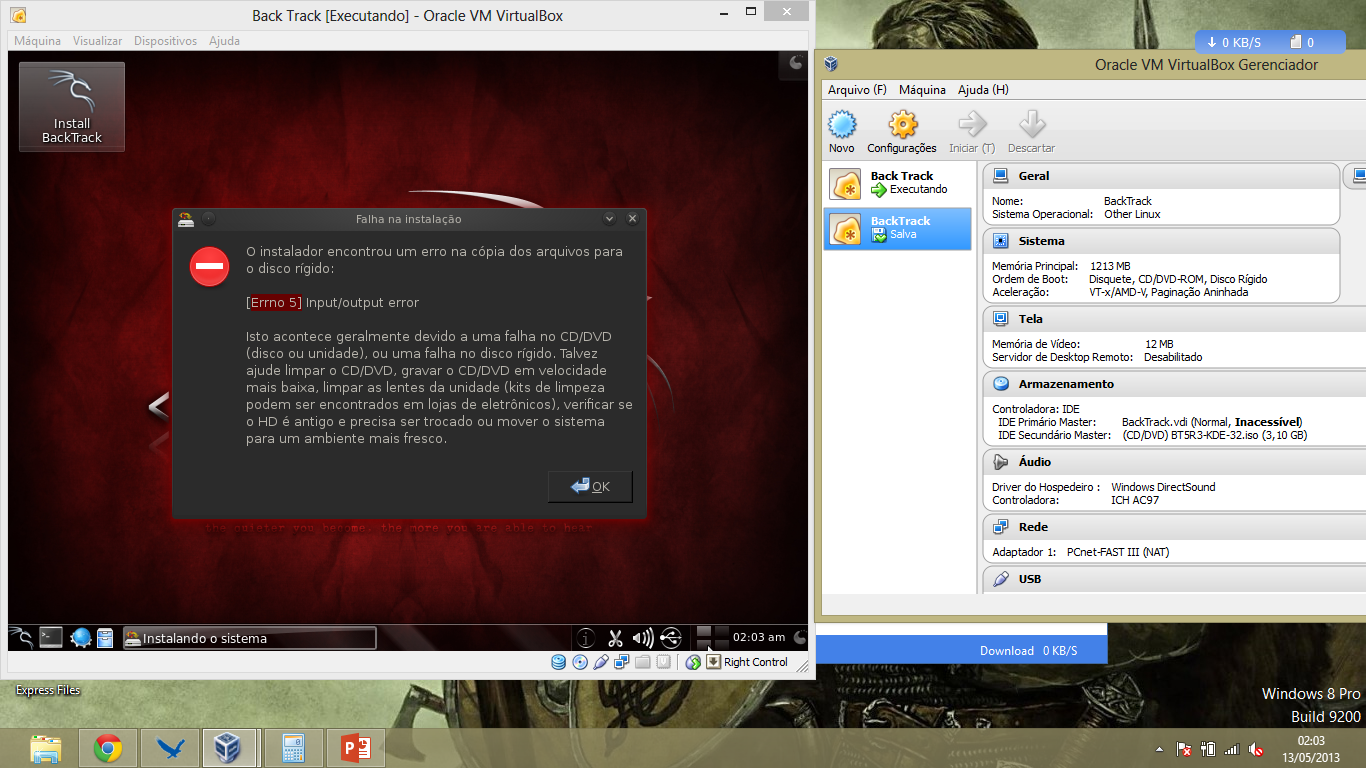Open Máquina menu in VirtualBox Gerenciador
Image resolution: width=1366 pixels, height=768 pixels.
pyautogui.click(x=922, y=90)
